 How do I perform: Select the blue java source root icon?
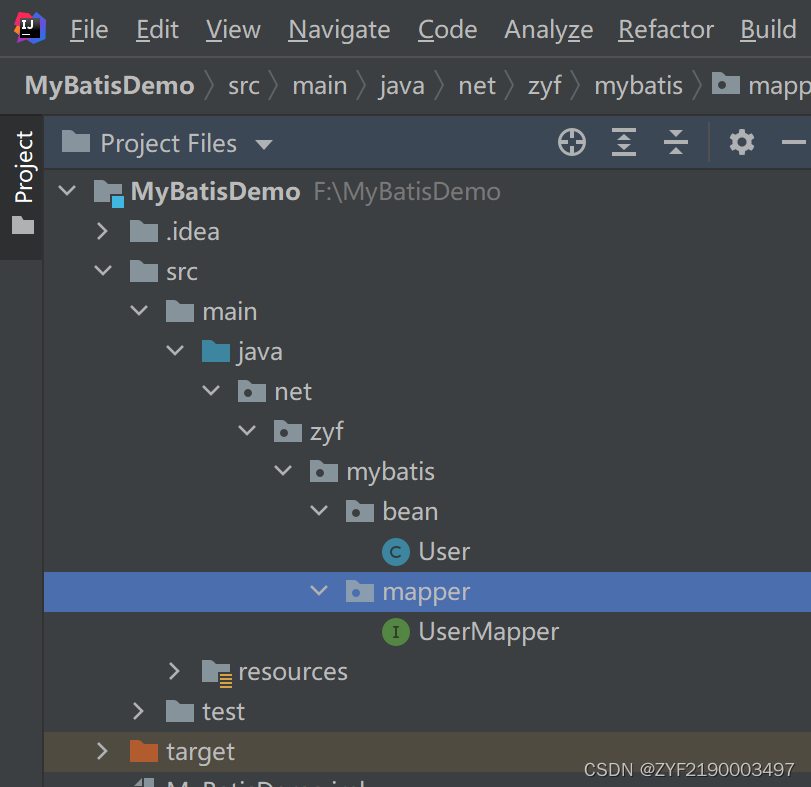click(216, 351)
